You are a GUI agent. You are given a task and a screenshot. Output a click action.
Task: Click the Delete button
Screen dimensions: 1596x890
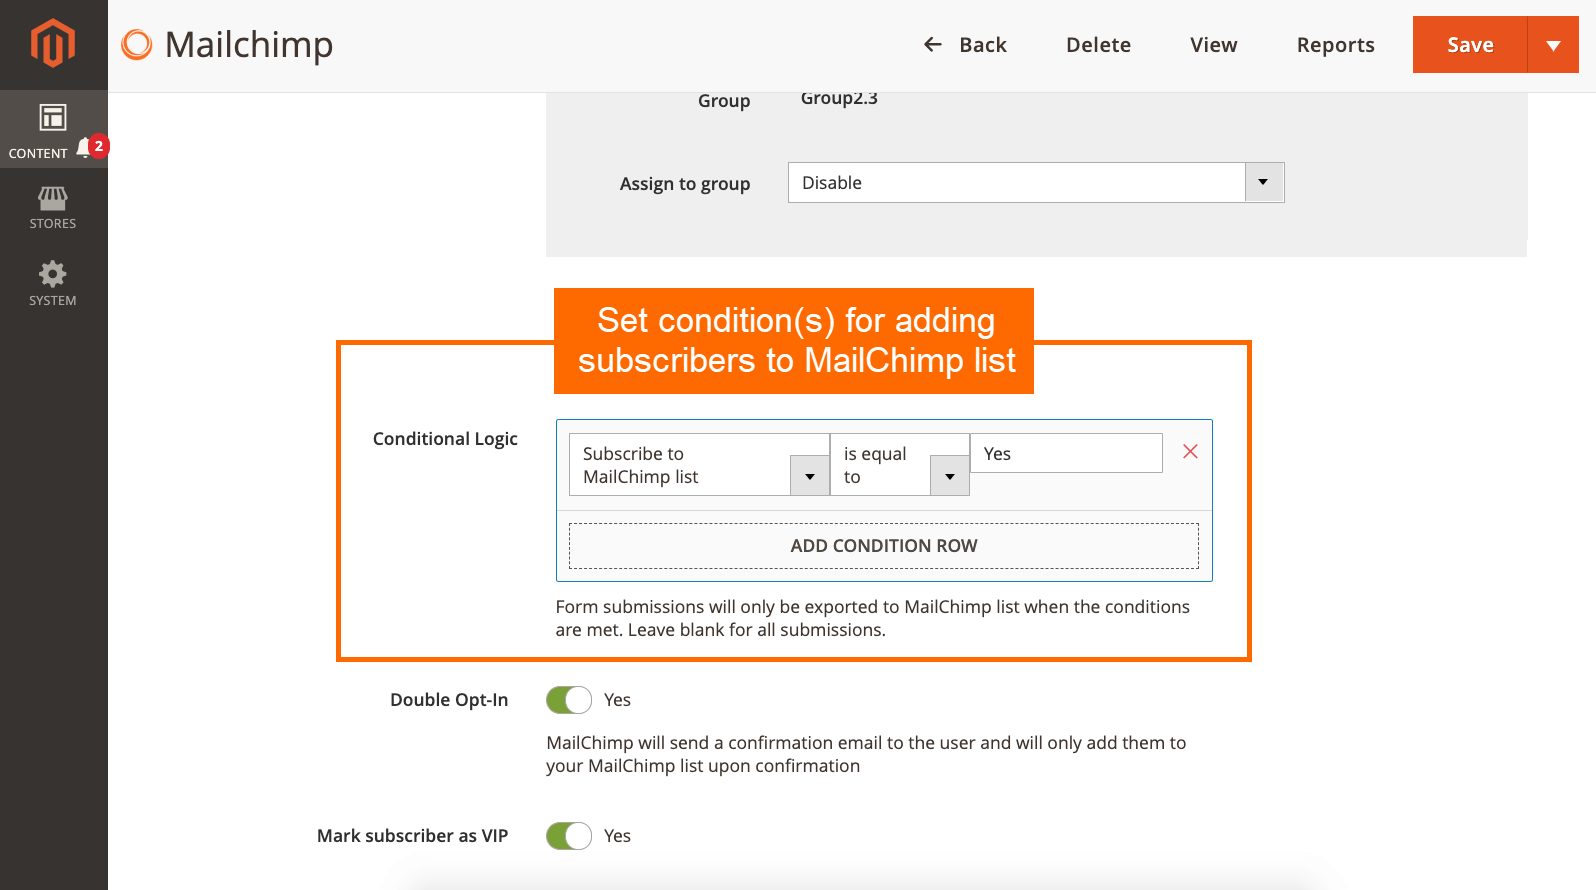[1098, 45]
